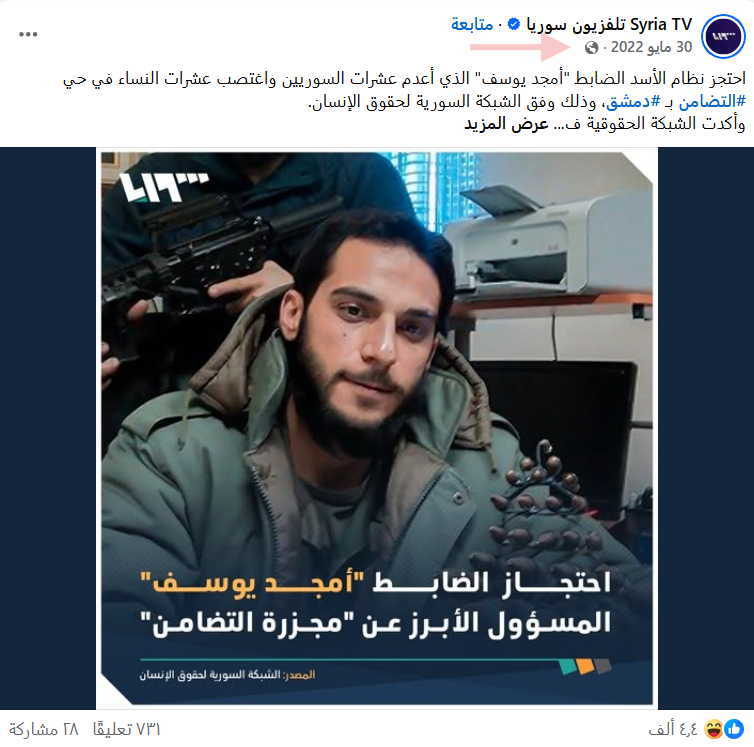
Task: Click the blue like reaction icon
Action: (734, 729)
